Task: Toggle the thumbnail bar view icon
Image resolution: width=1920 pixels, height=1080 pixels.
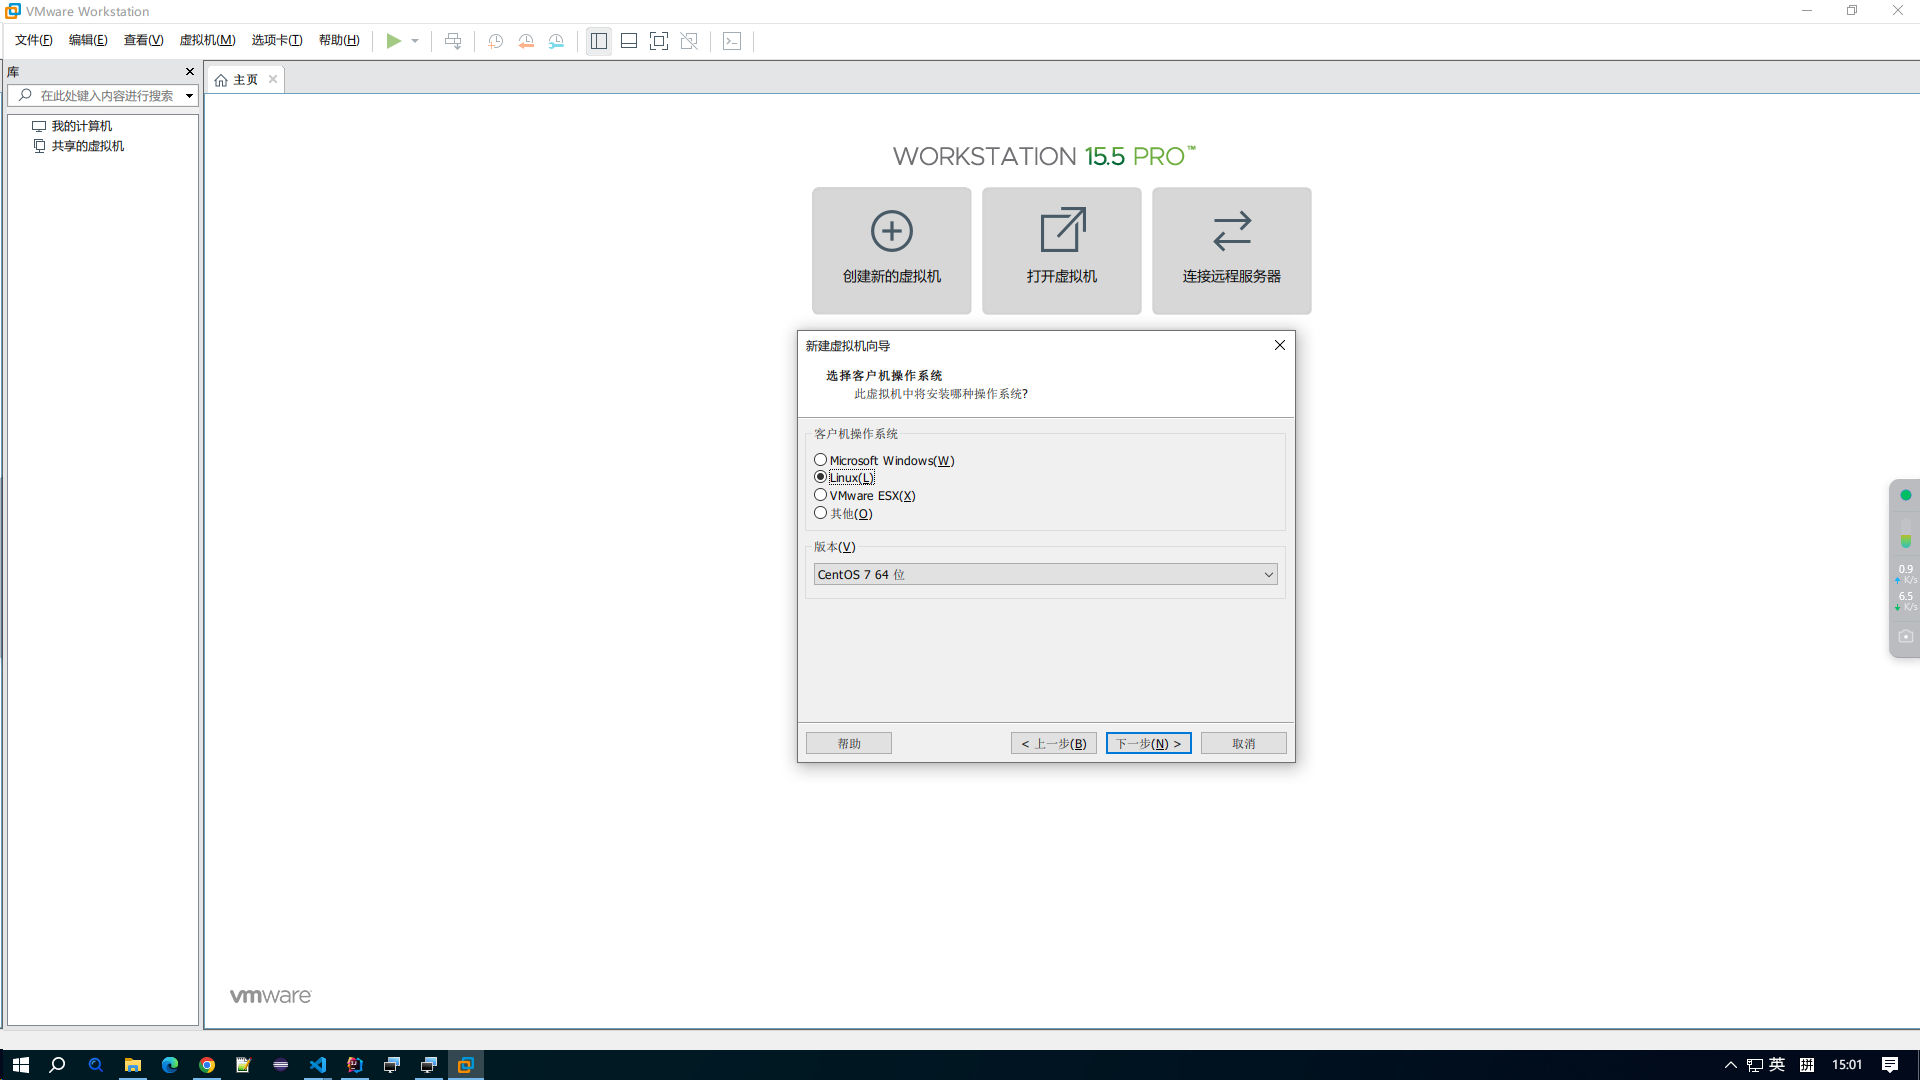Action: pyautogui.click(x=629, y=41)
